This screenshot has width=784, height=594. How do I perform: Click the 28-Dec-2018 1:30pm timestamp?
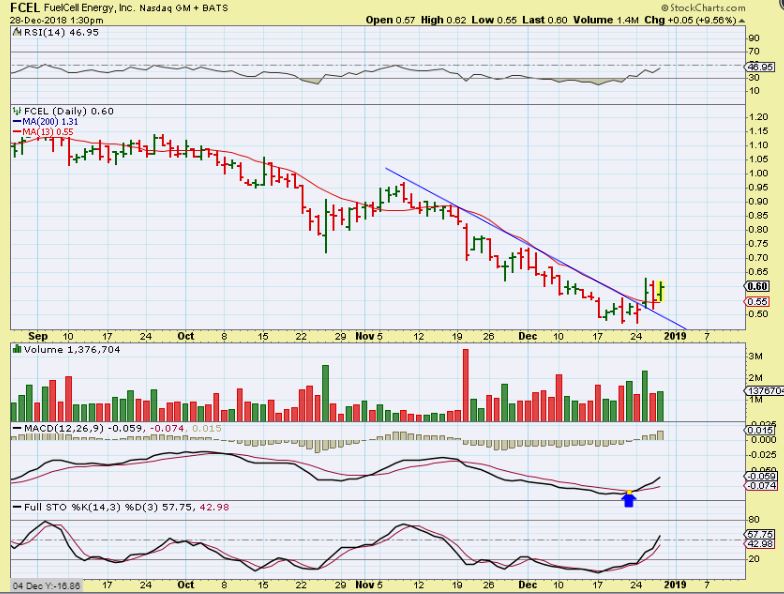56,20
